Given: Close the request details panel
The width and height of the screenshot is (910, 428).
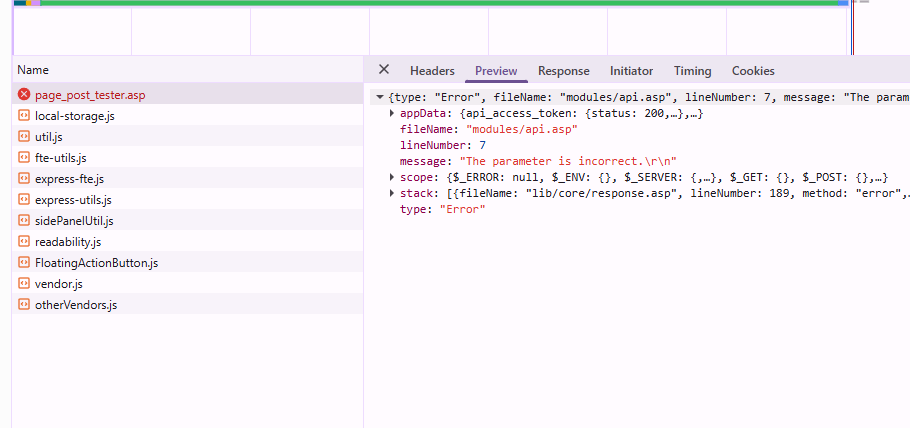Looking at the screenshot, I should (384, 70).
